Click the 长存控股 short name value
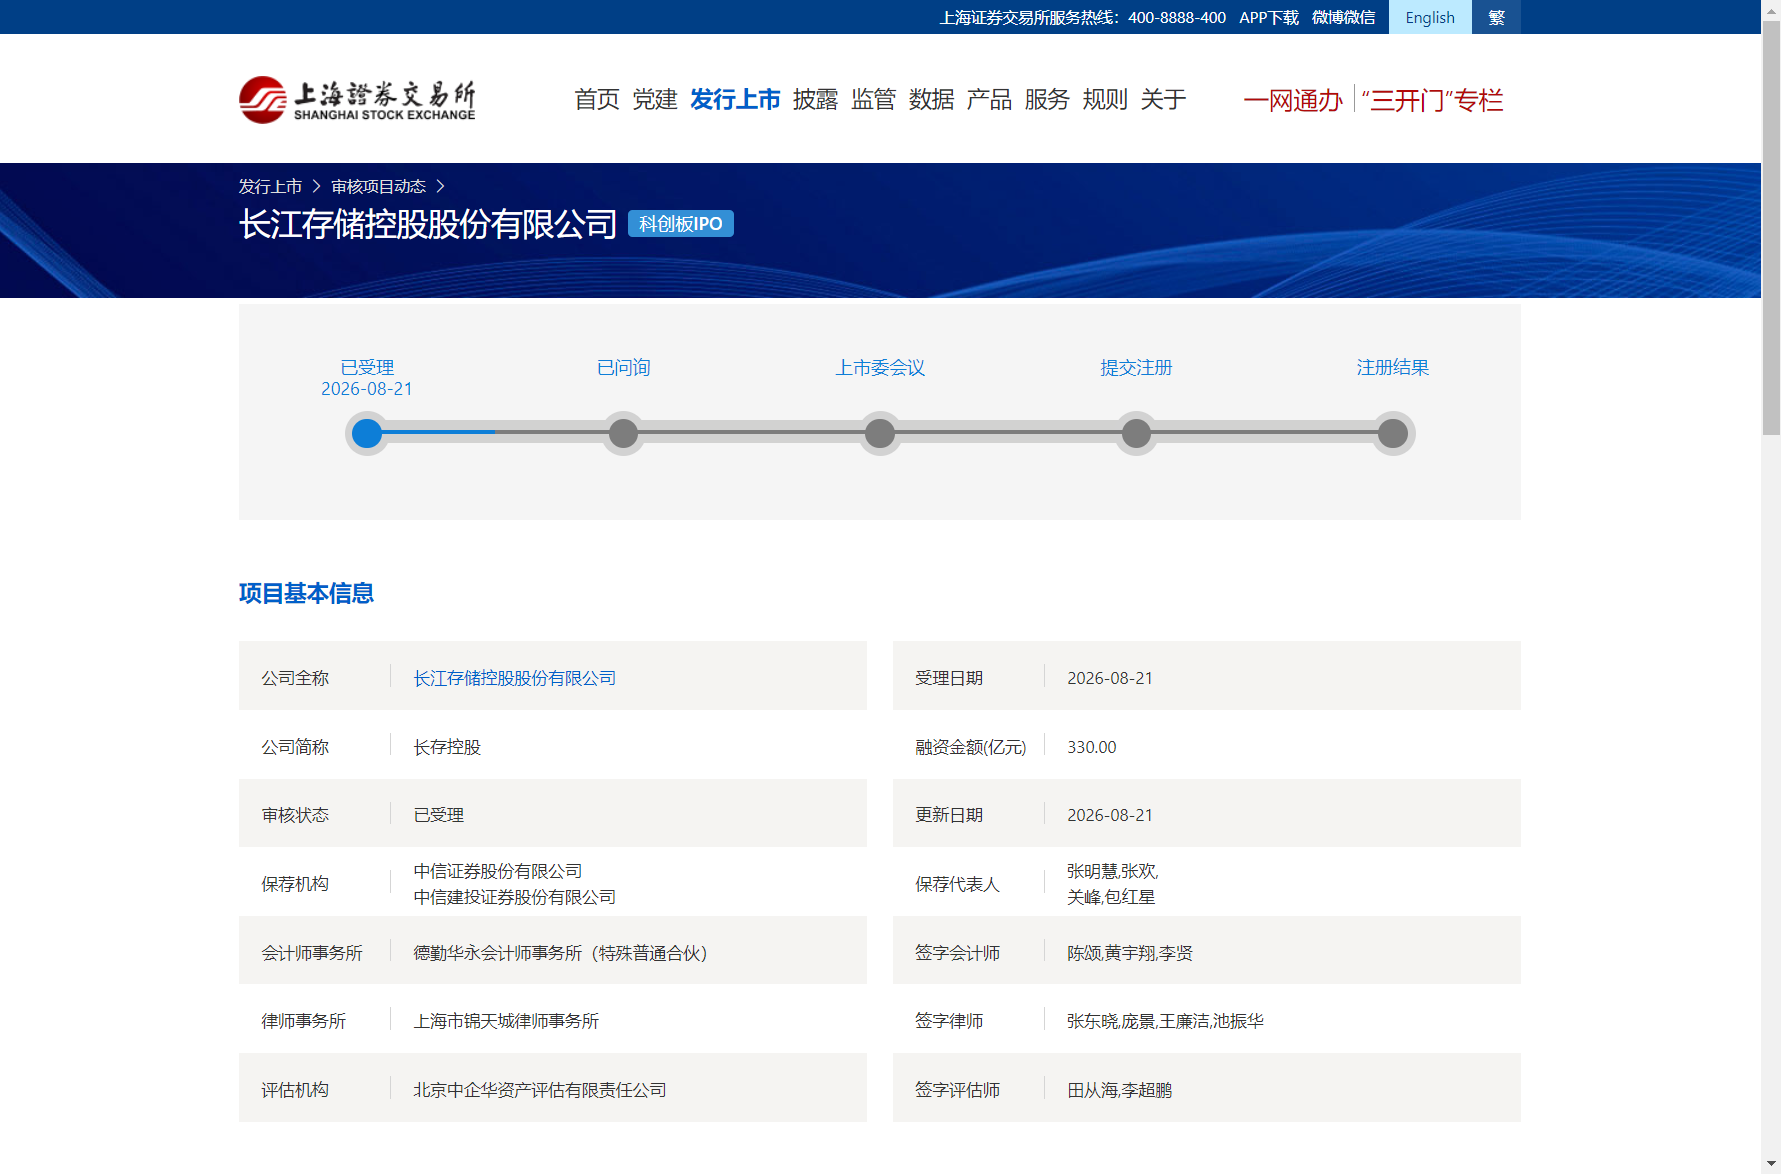Viewport: 1781px width, 1174px height. coord(447,747)
